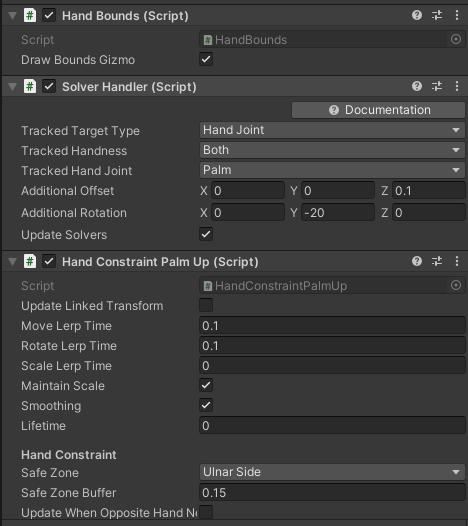Click the Move Lerp Time field

(x=332, y=325)
